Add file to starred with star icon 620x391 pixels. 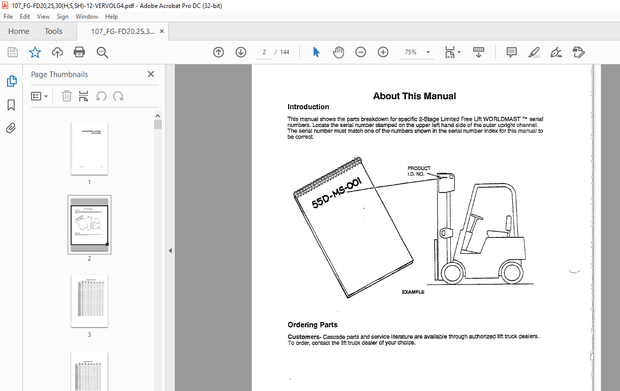coord(35,52)
